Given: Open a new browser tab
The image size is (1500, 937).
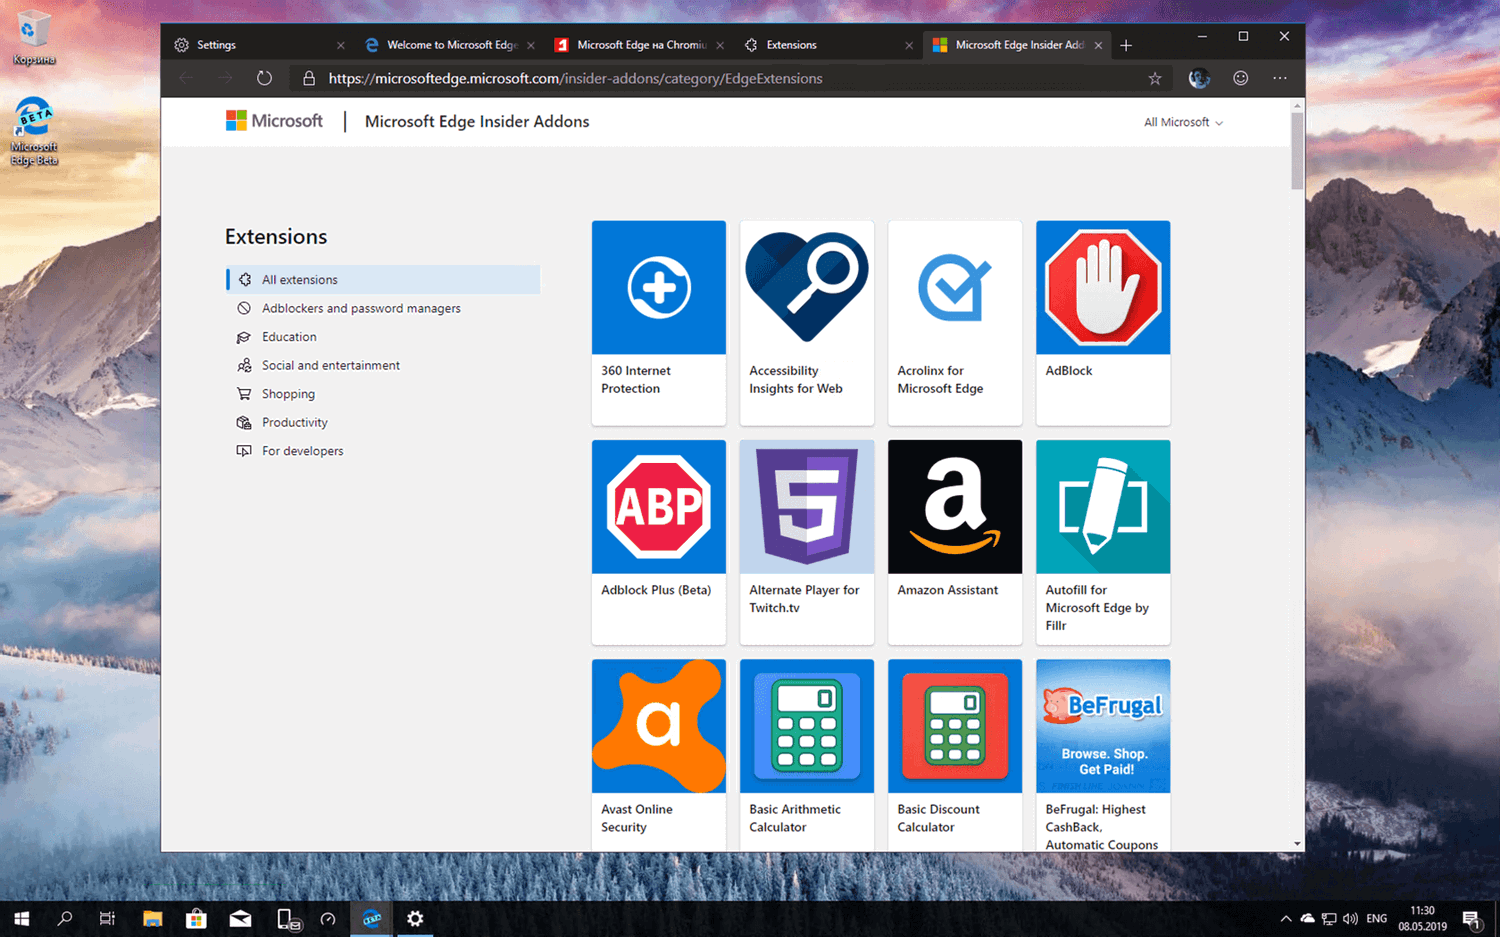Looking at the screenshot, I should 1126,45.
